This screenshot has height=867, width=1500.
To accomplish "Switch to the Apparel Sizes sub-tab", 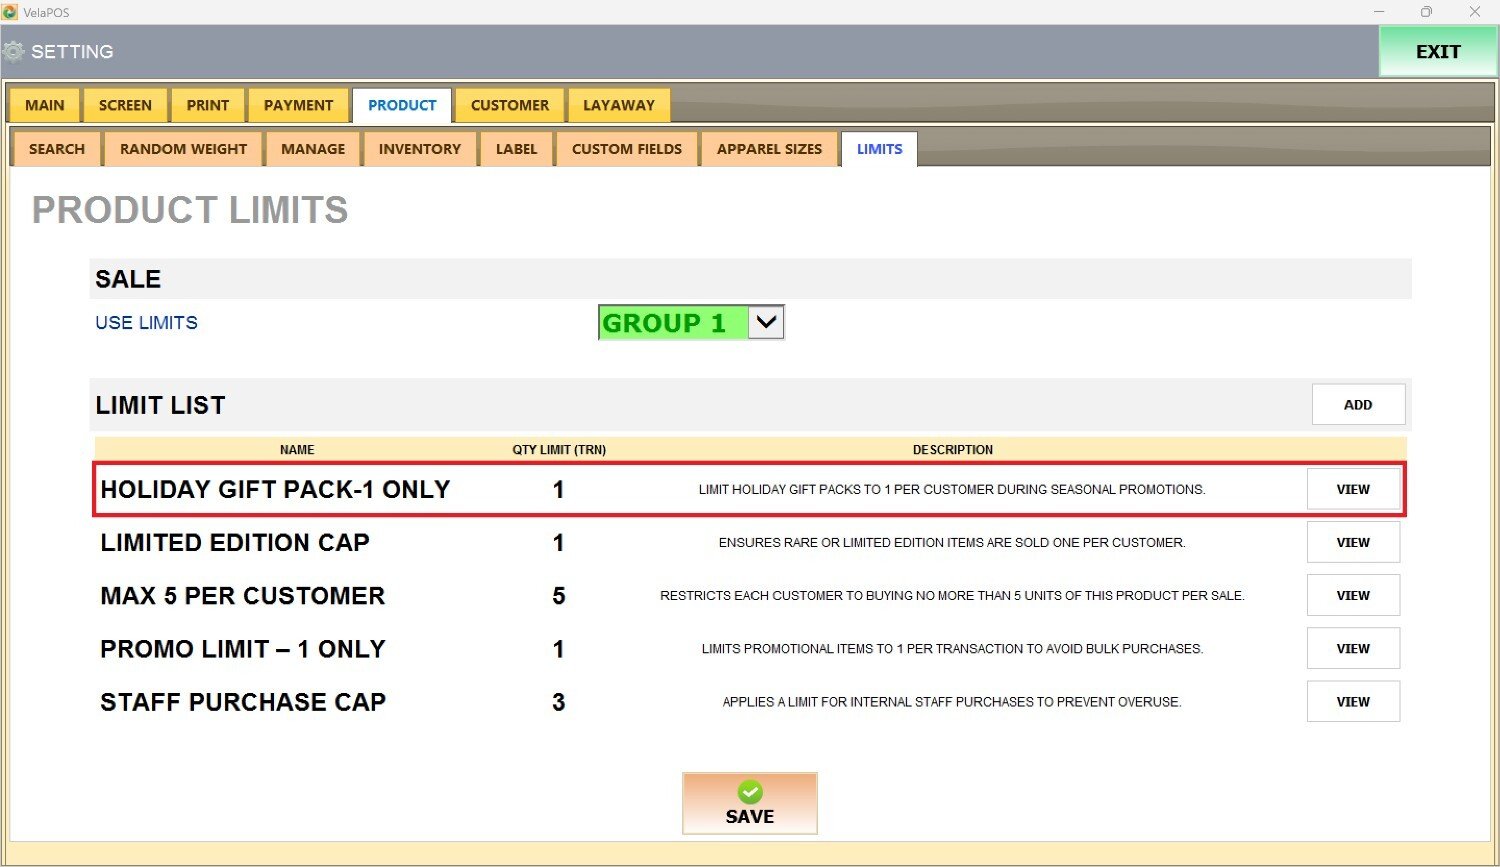I will [x=769, y=149].
